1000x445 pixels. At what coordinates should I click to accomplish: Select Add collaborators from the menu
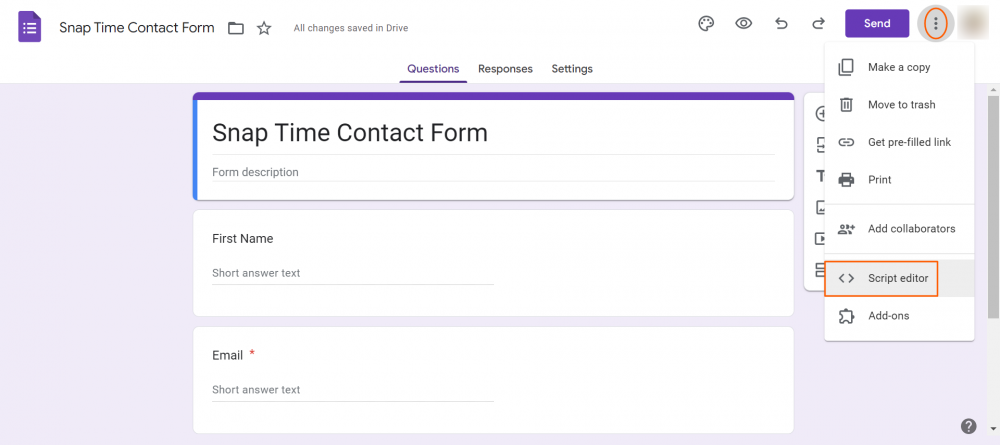[910, 229]
